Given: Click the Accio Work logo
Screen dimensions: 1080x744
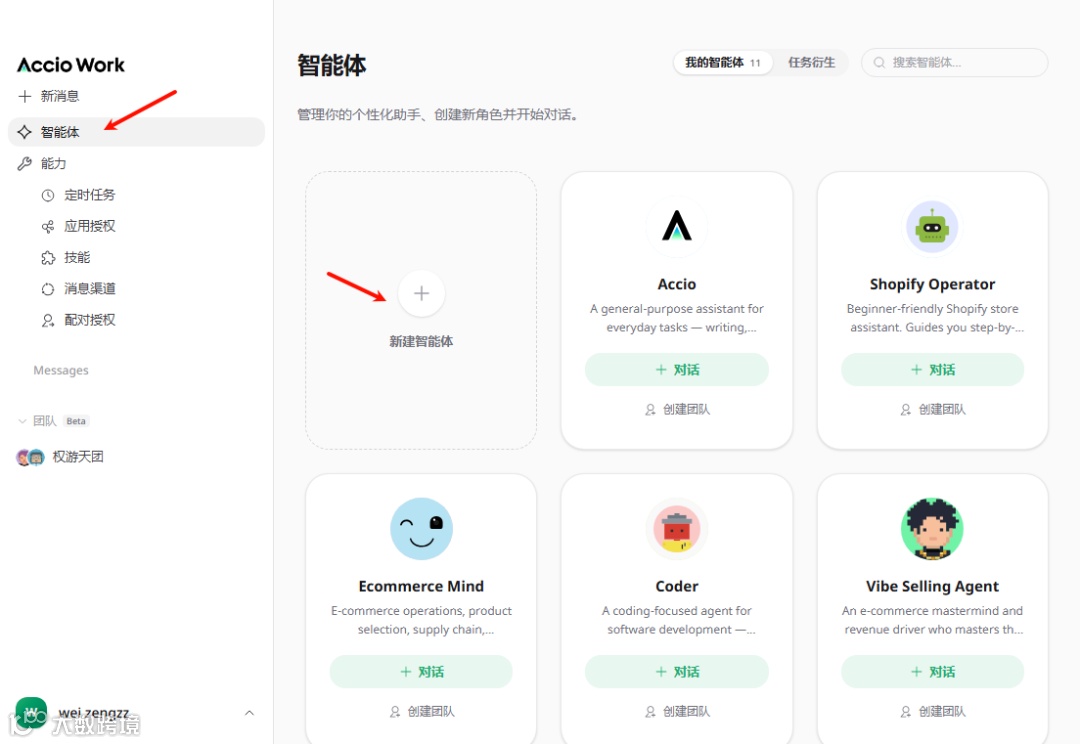Looking at the screenshot, I should click(71, 65).
